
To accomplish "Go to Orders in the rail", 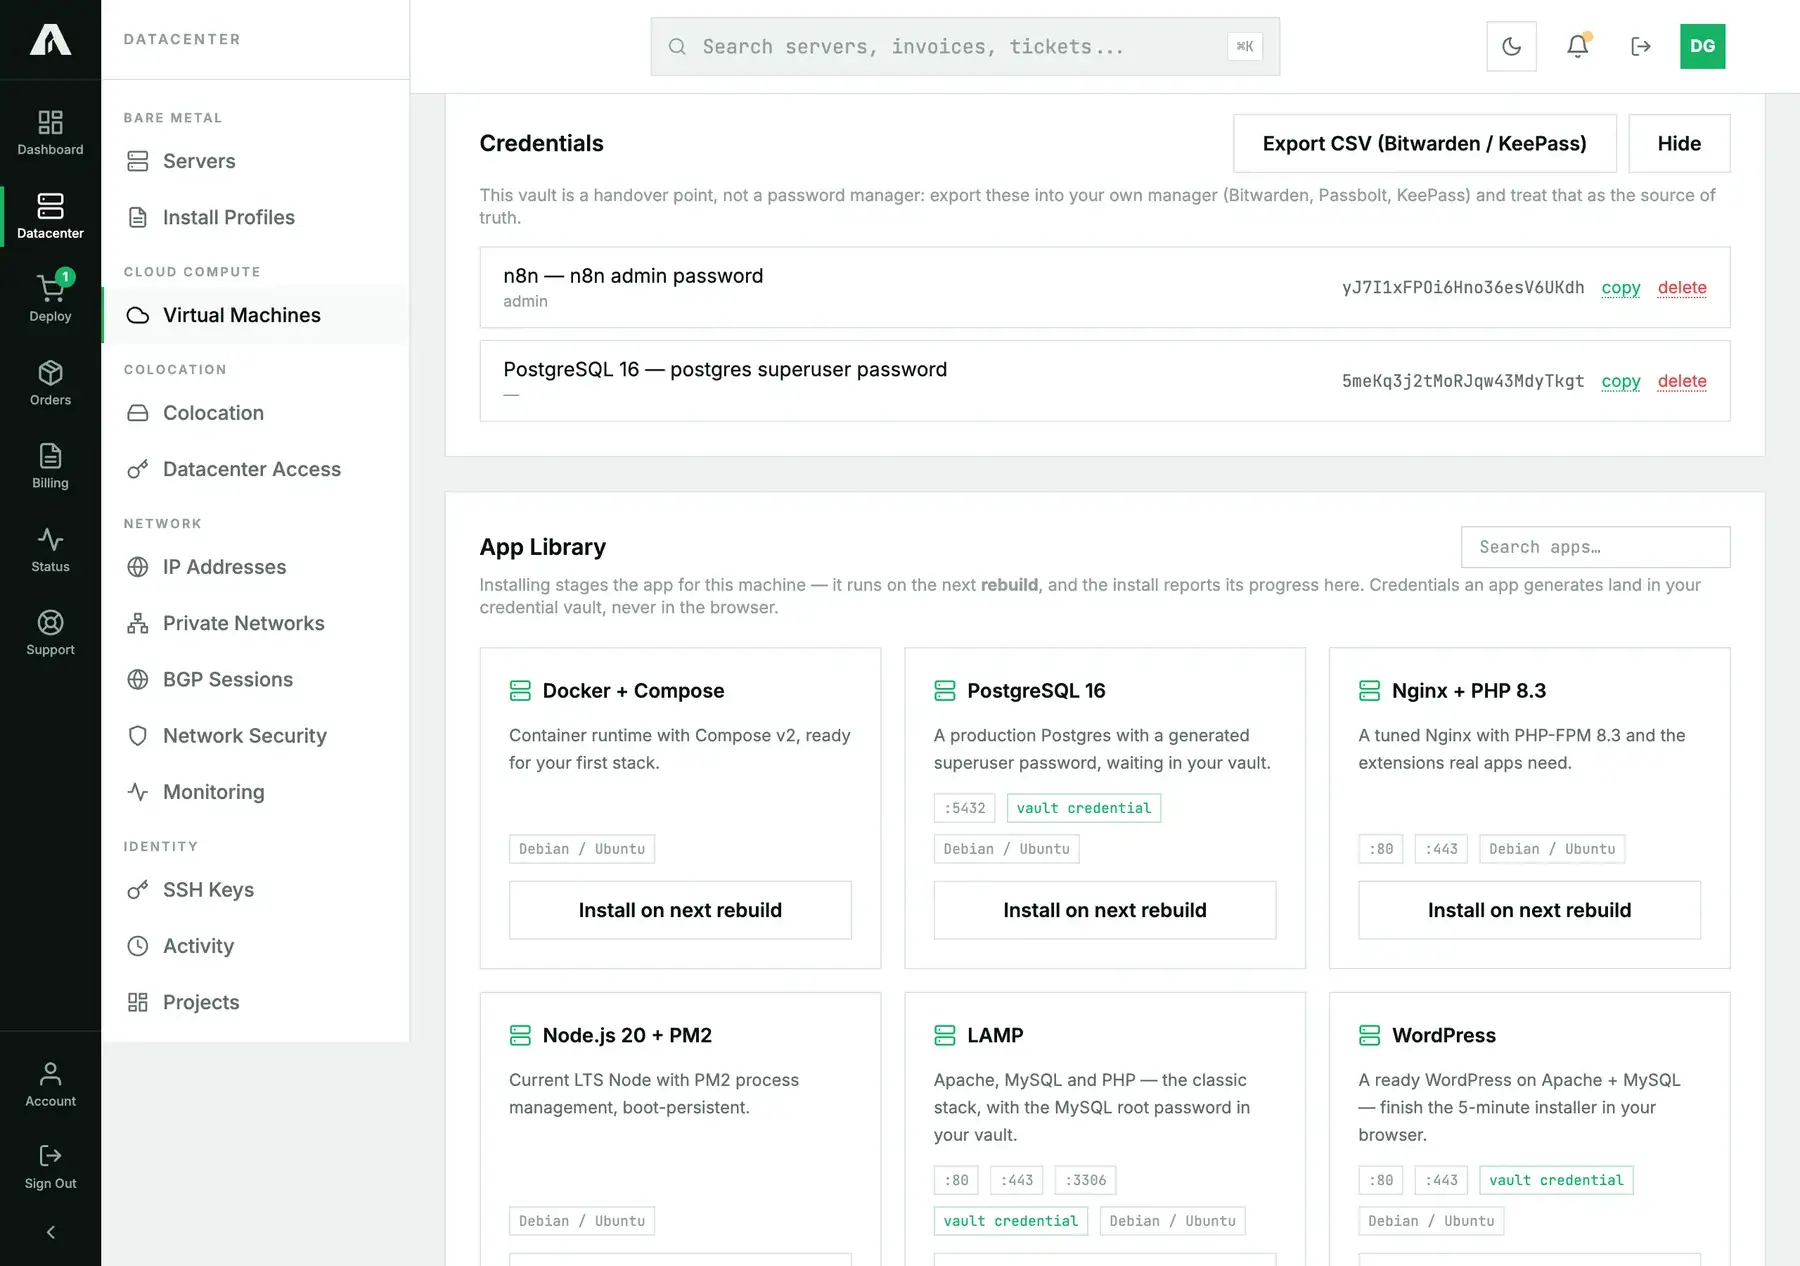I will (50, 383).
